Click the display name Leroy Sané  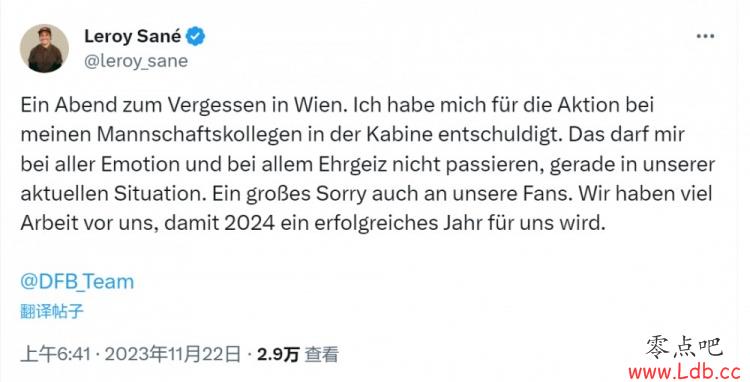[132, 36]
